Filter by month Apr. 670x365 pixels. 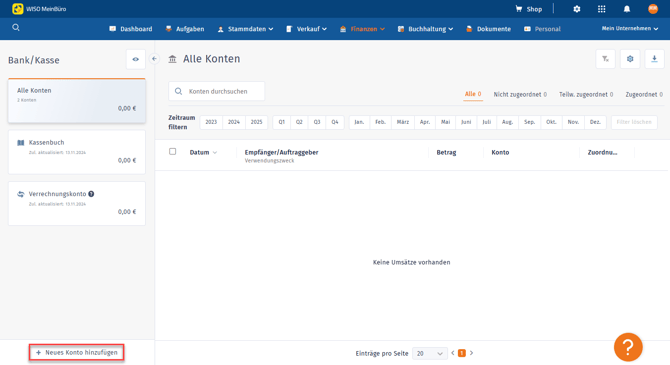click(x=425, y=122)
